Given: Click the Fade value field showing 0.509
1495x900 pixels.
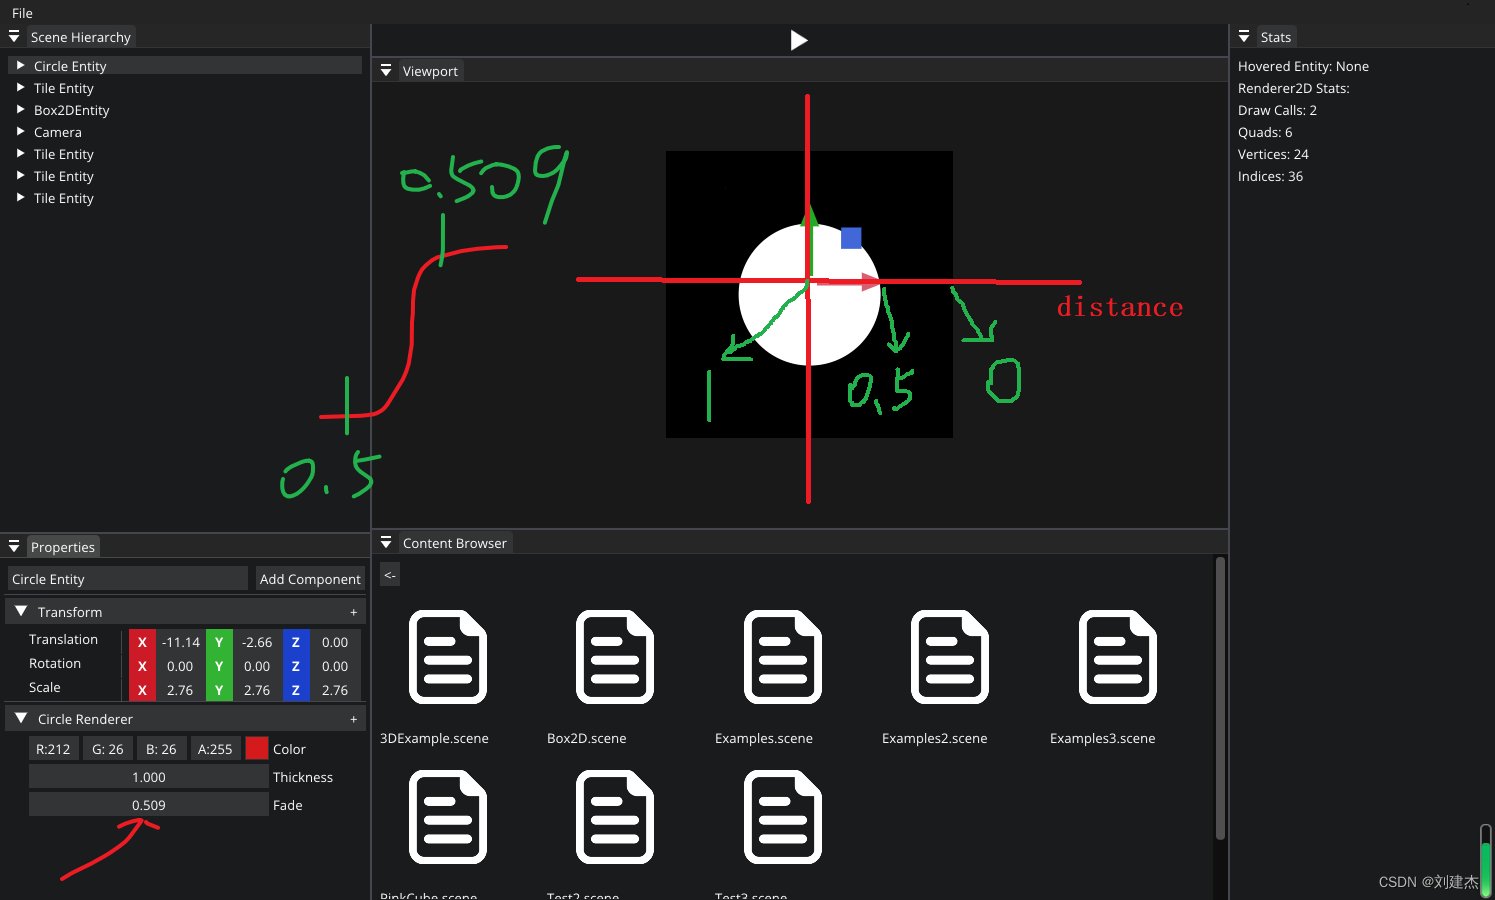Looking at the screenshot, I should coord(148,804).
